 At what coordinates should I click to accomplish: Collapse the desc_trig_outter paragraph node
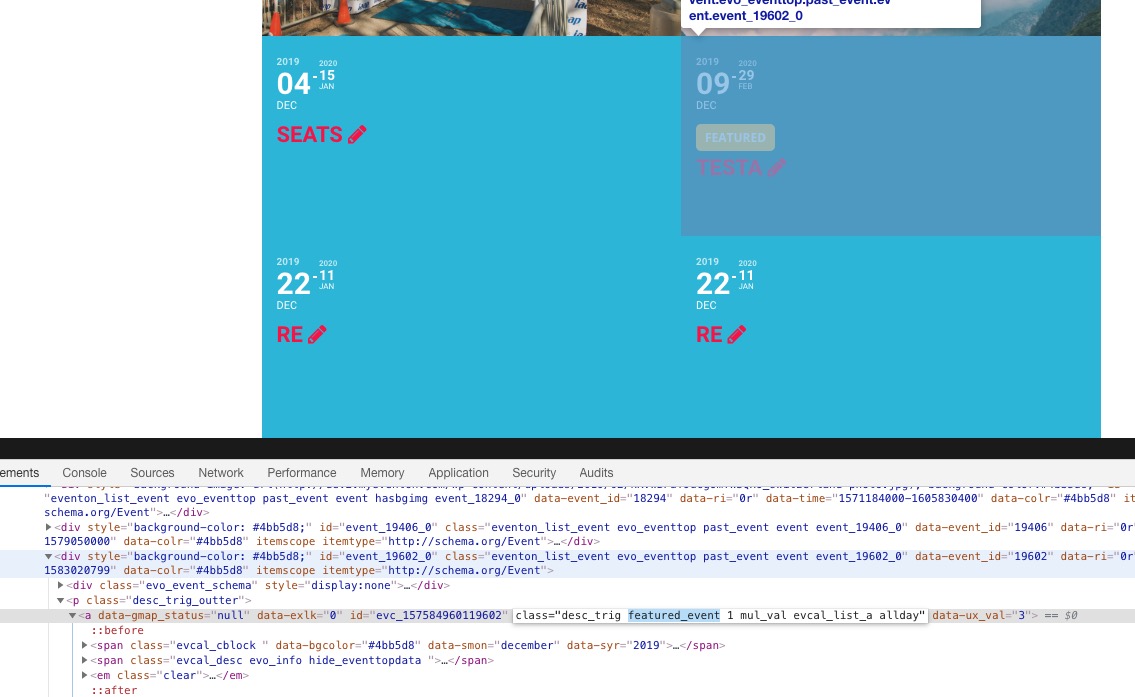click(x=61, y=600)
